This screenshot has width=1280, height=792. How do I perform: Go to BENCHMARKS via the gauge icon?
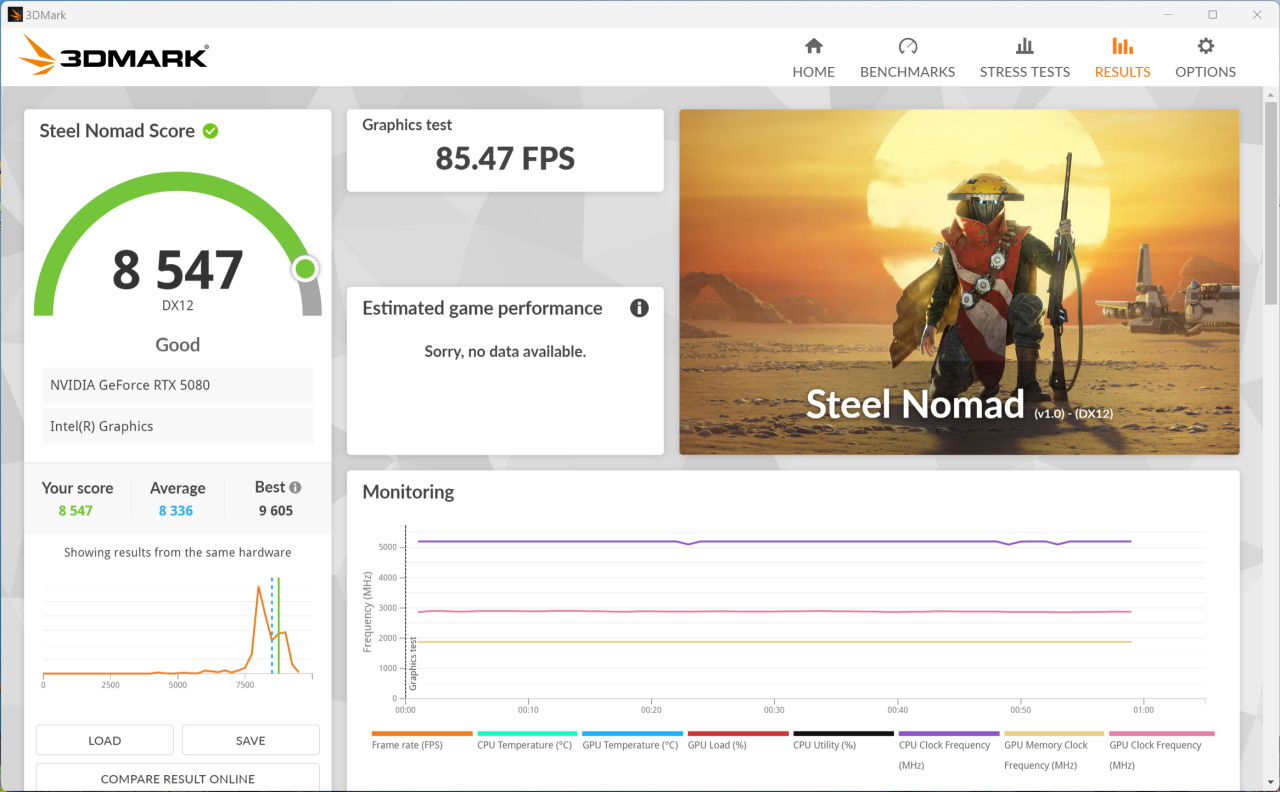tap(907, 58)
